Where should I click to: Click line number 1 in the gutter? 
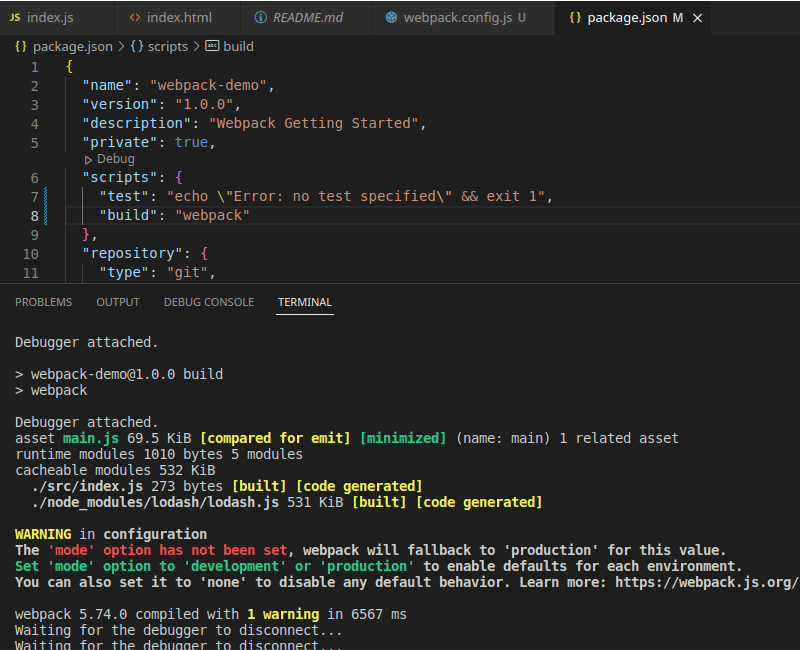(x=34, y=67)
